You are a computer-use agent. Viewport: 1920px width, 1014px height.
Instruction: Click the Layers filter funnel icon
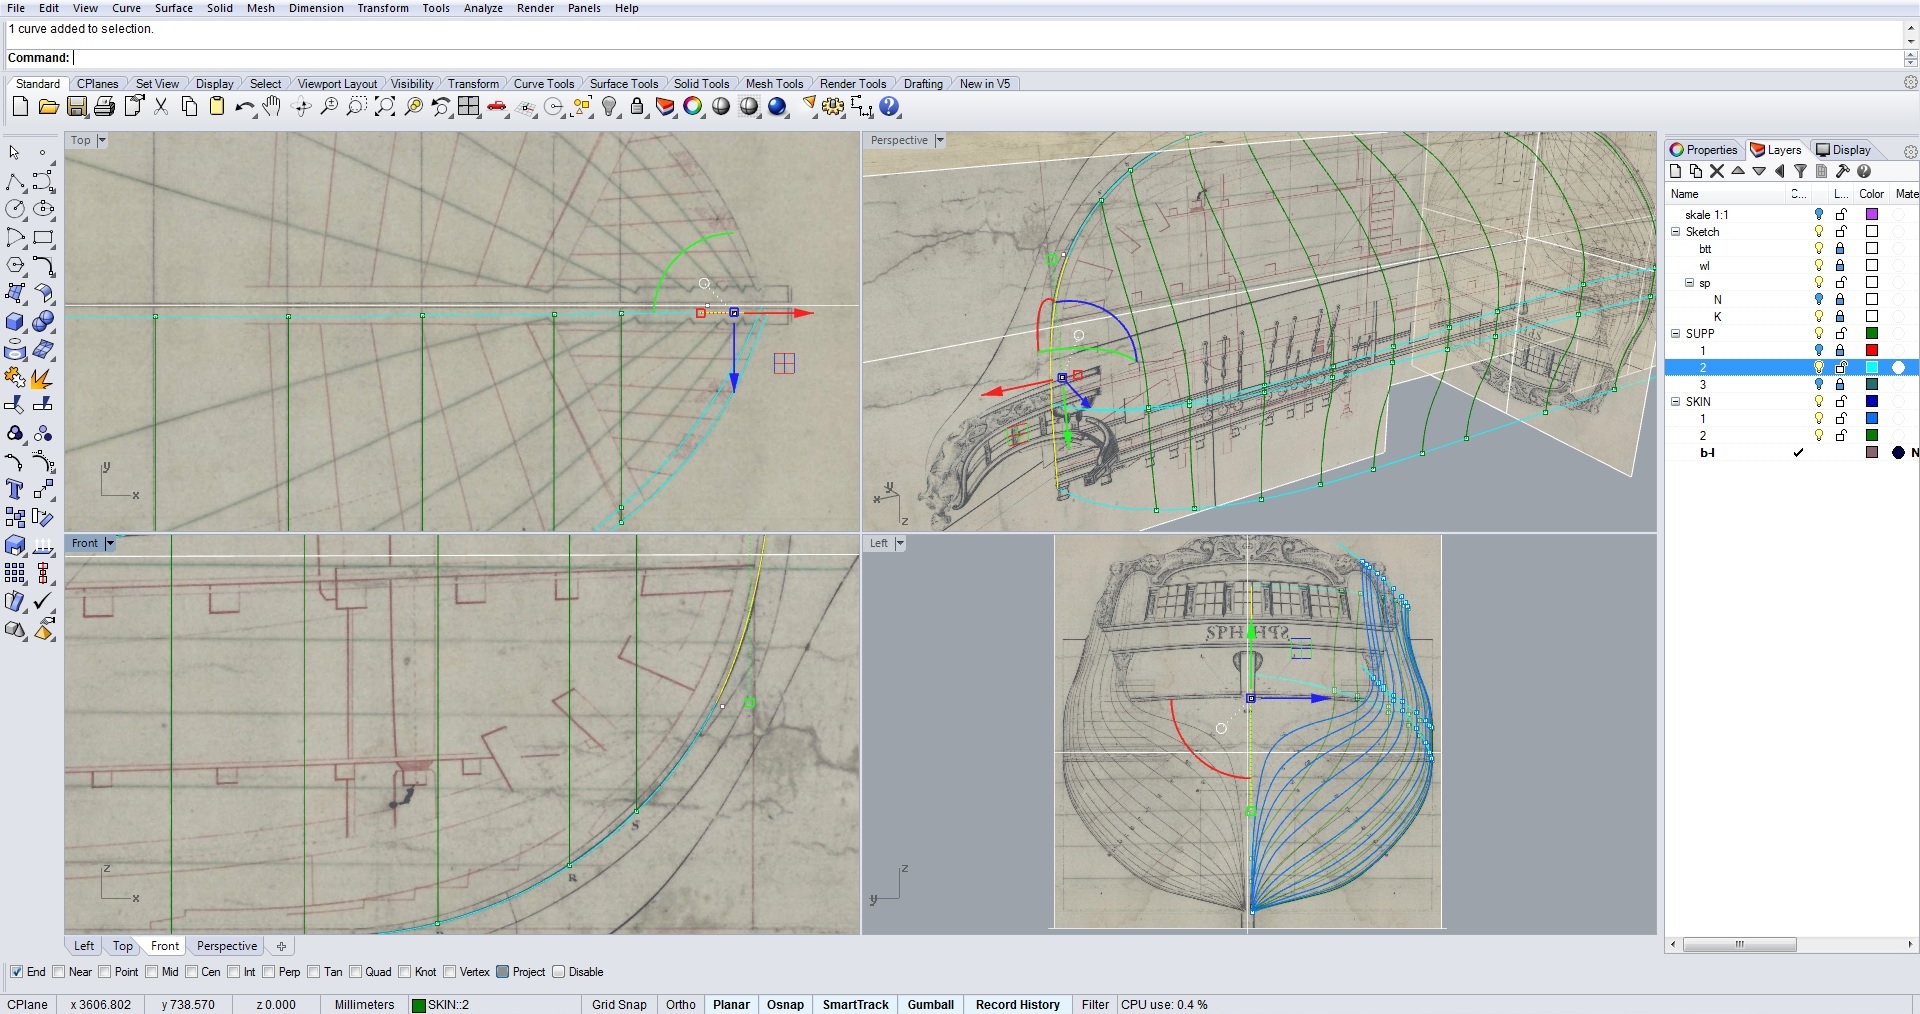tap(1800, 172)
